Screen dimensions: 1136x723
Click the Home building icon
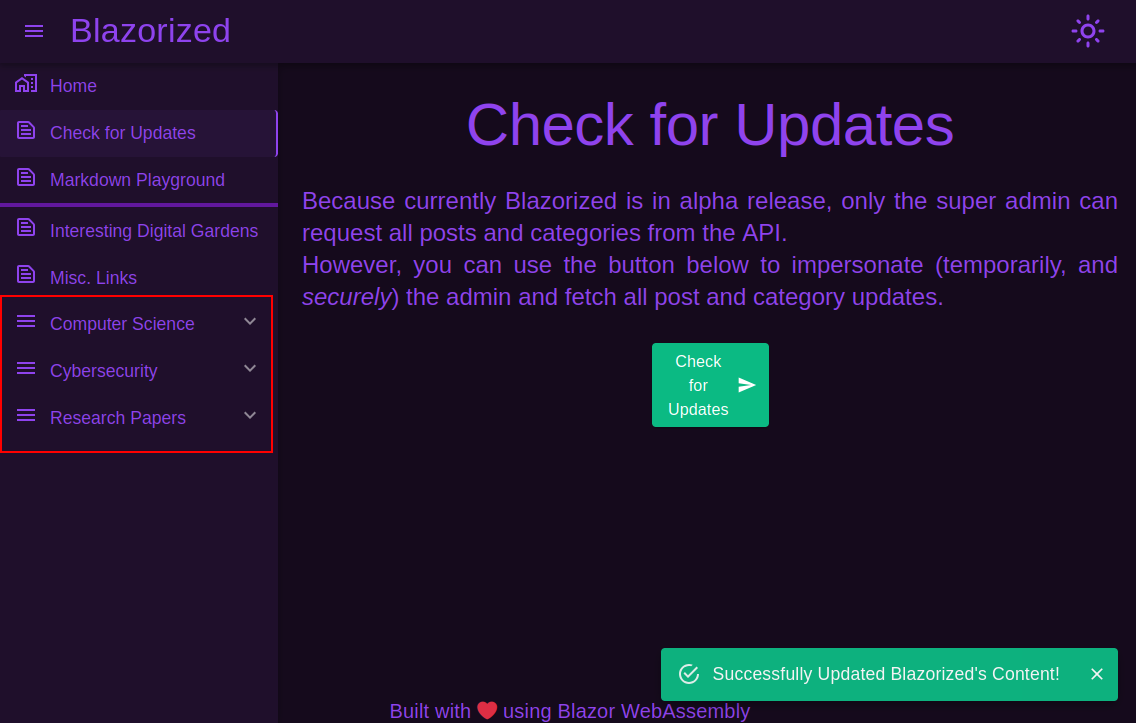pyautogui.click(x=26, y=84)
